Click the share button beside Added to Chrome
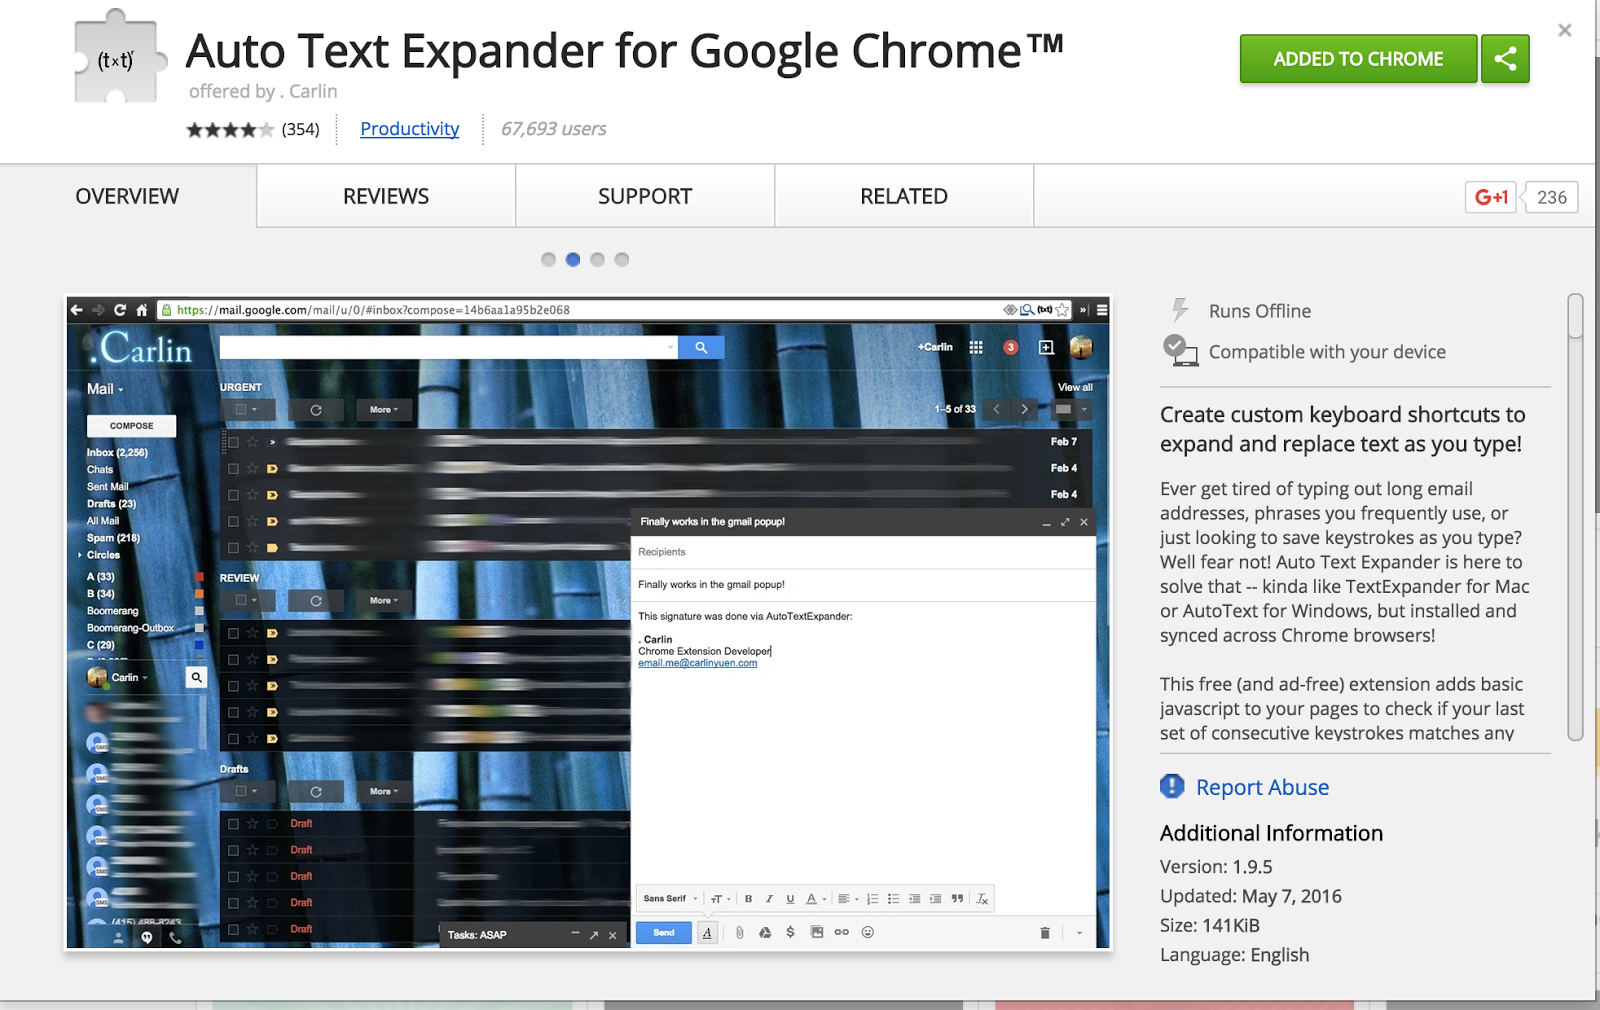Screen dimensions: 1600x1010 [x=1505, y=59]
